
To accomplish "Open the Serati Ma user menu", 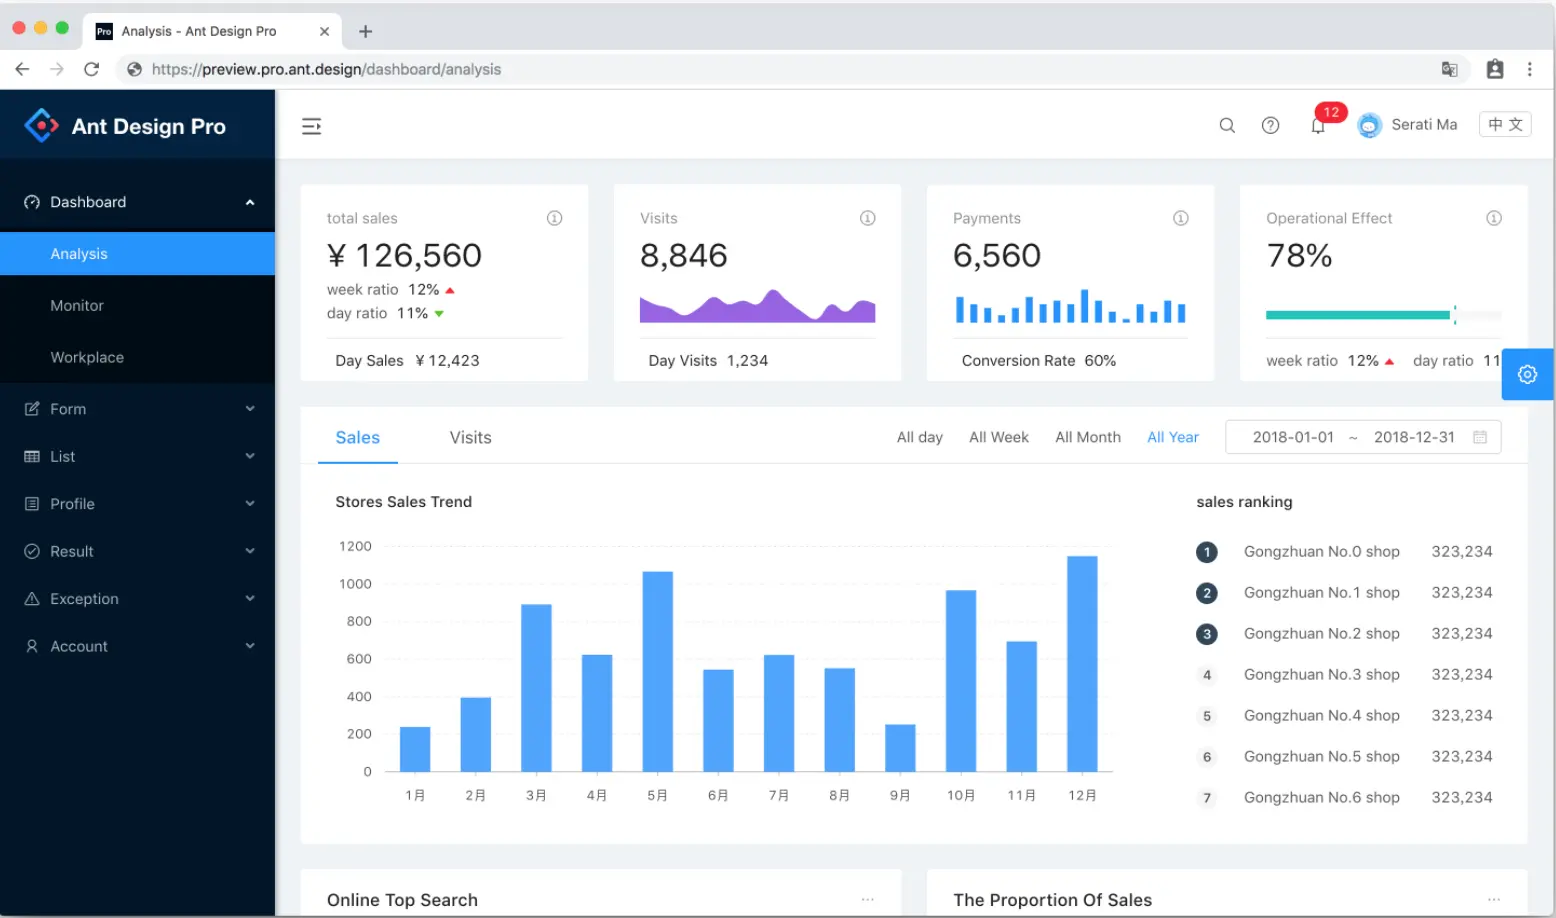I will coord(1407,125).
